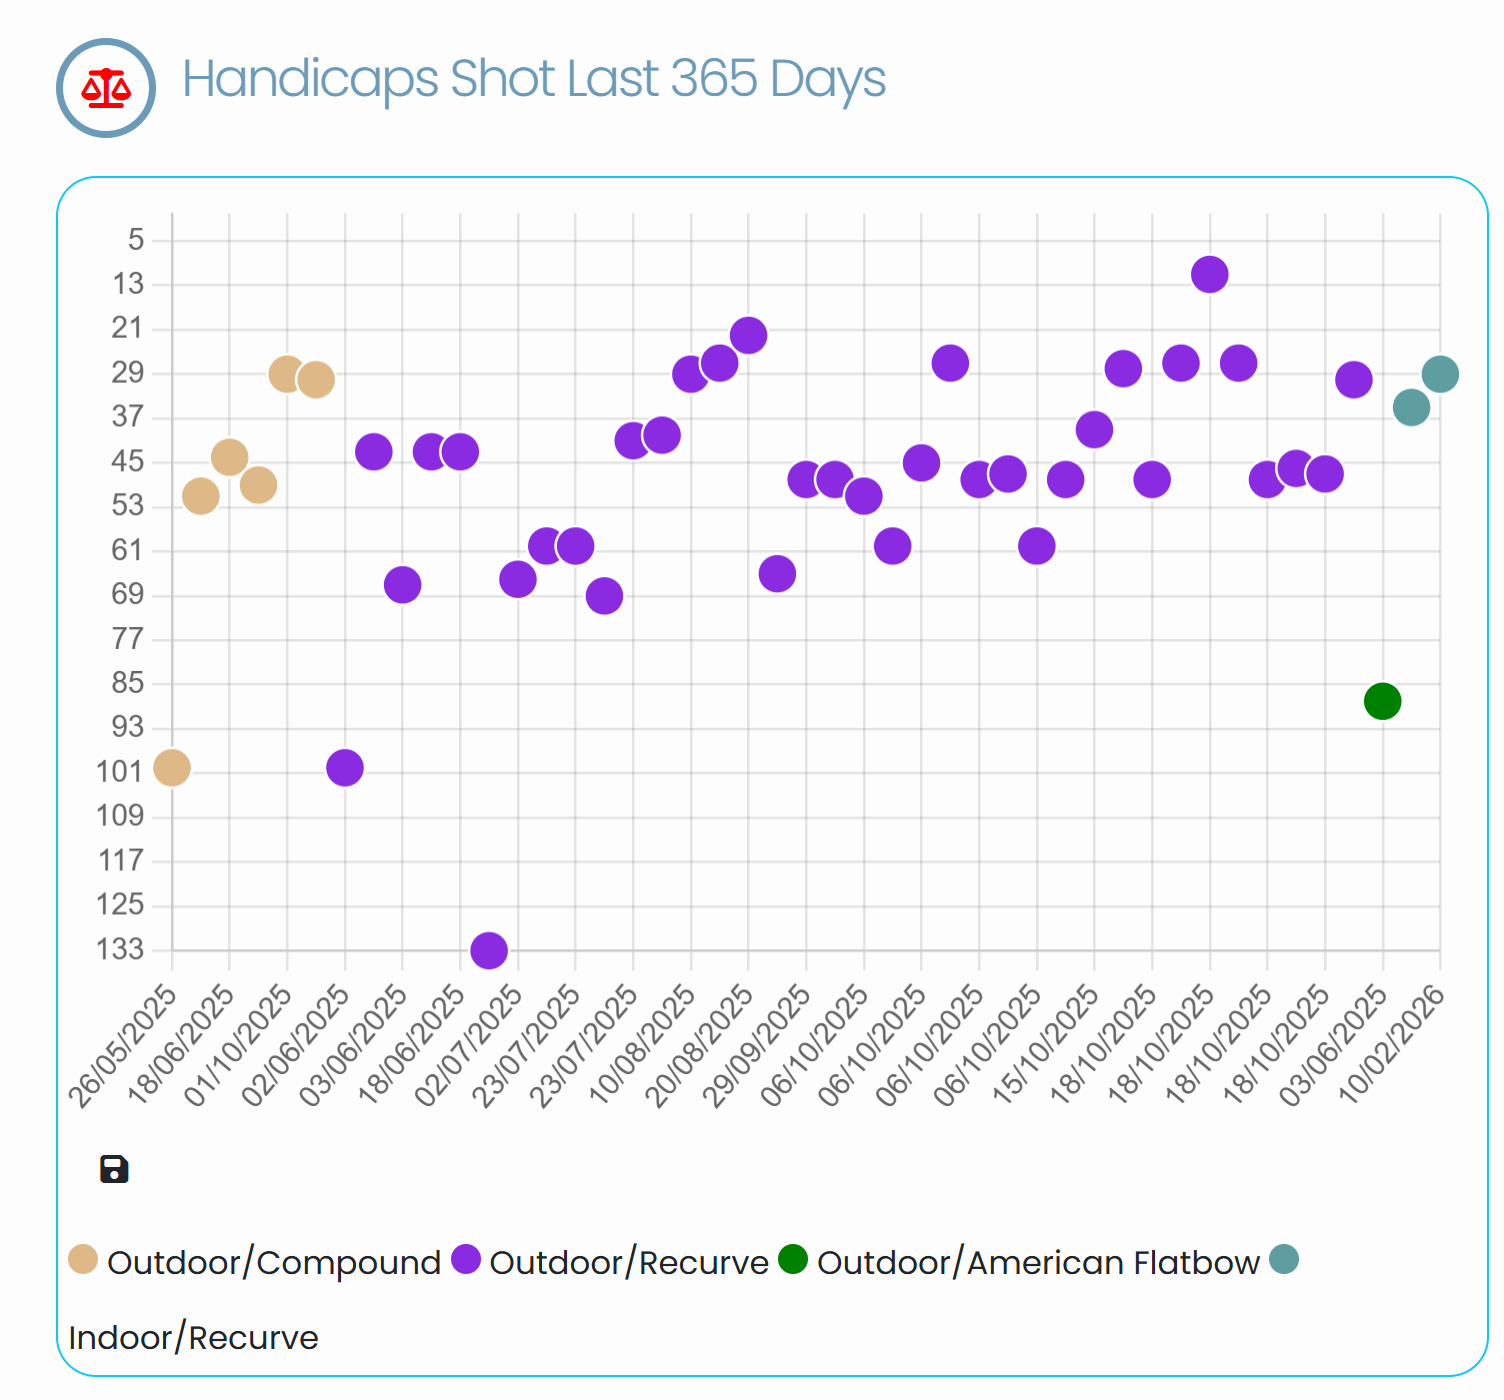Click the y-axis label 21
Image resolution: width=1504 pixels, height=1400 pixels.
[128, 328]
